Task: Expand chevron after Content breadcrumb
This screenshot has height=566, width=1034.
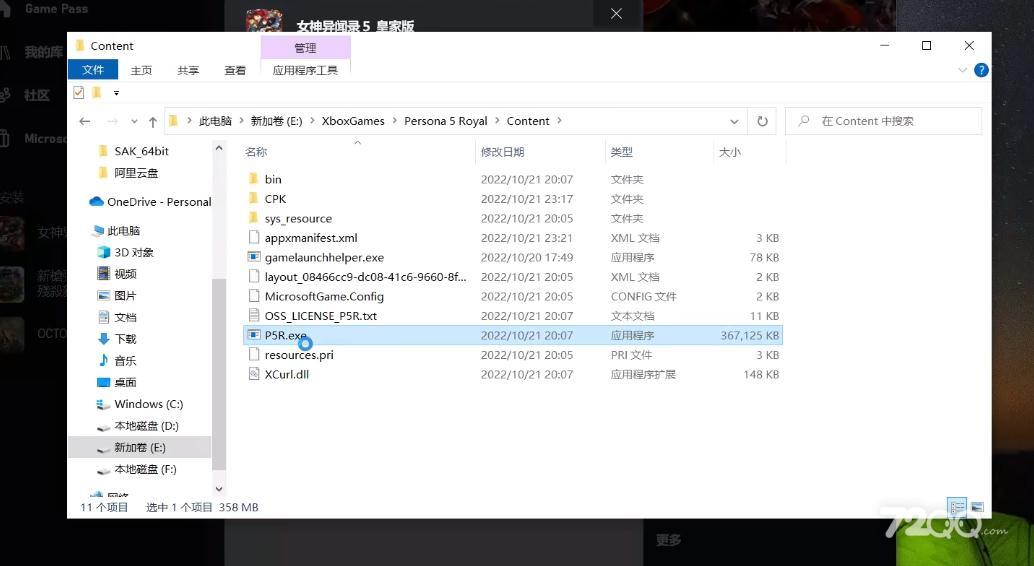Action: (559, 121)
